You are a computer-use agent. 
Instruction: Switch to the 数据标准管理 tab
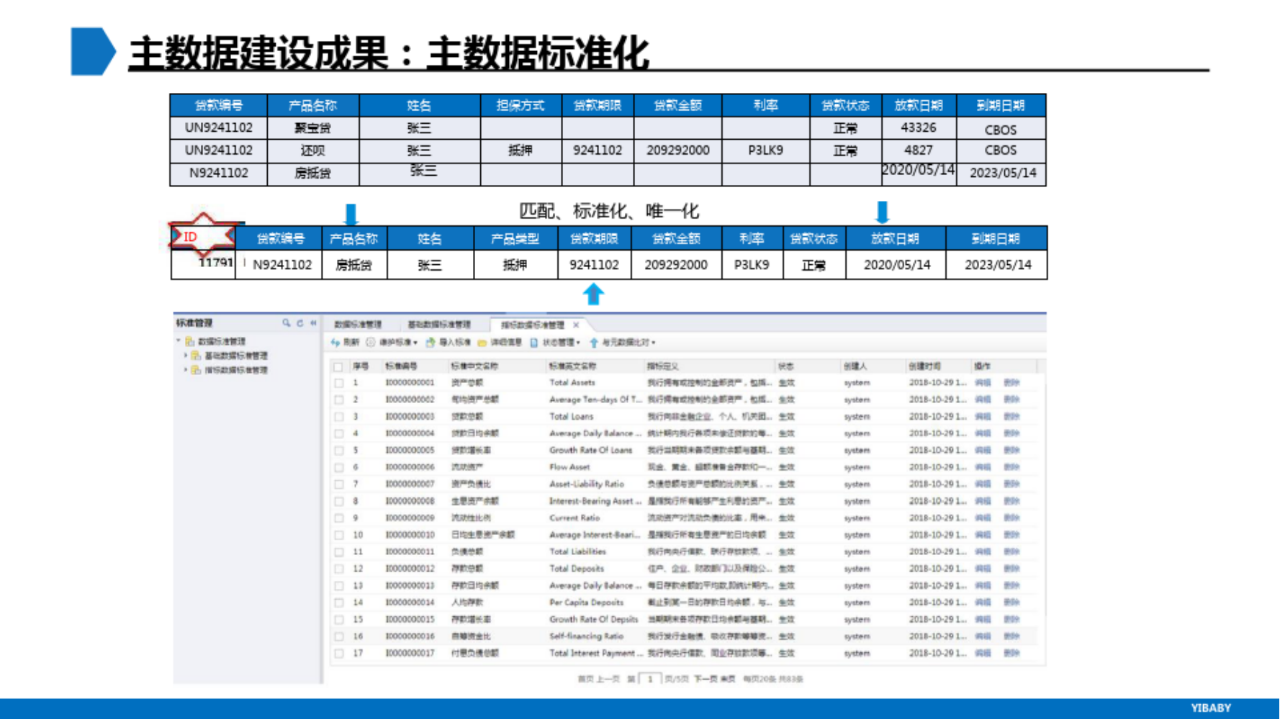[x=358, y=325]
